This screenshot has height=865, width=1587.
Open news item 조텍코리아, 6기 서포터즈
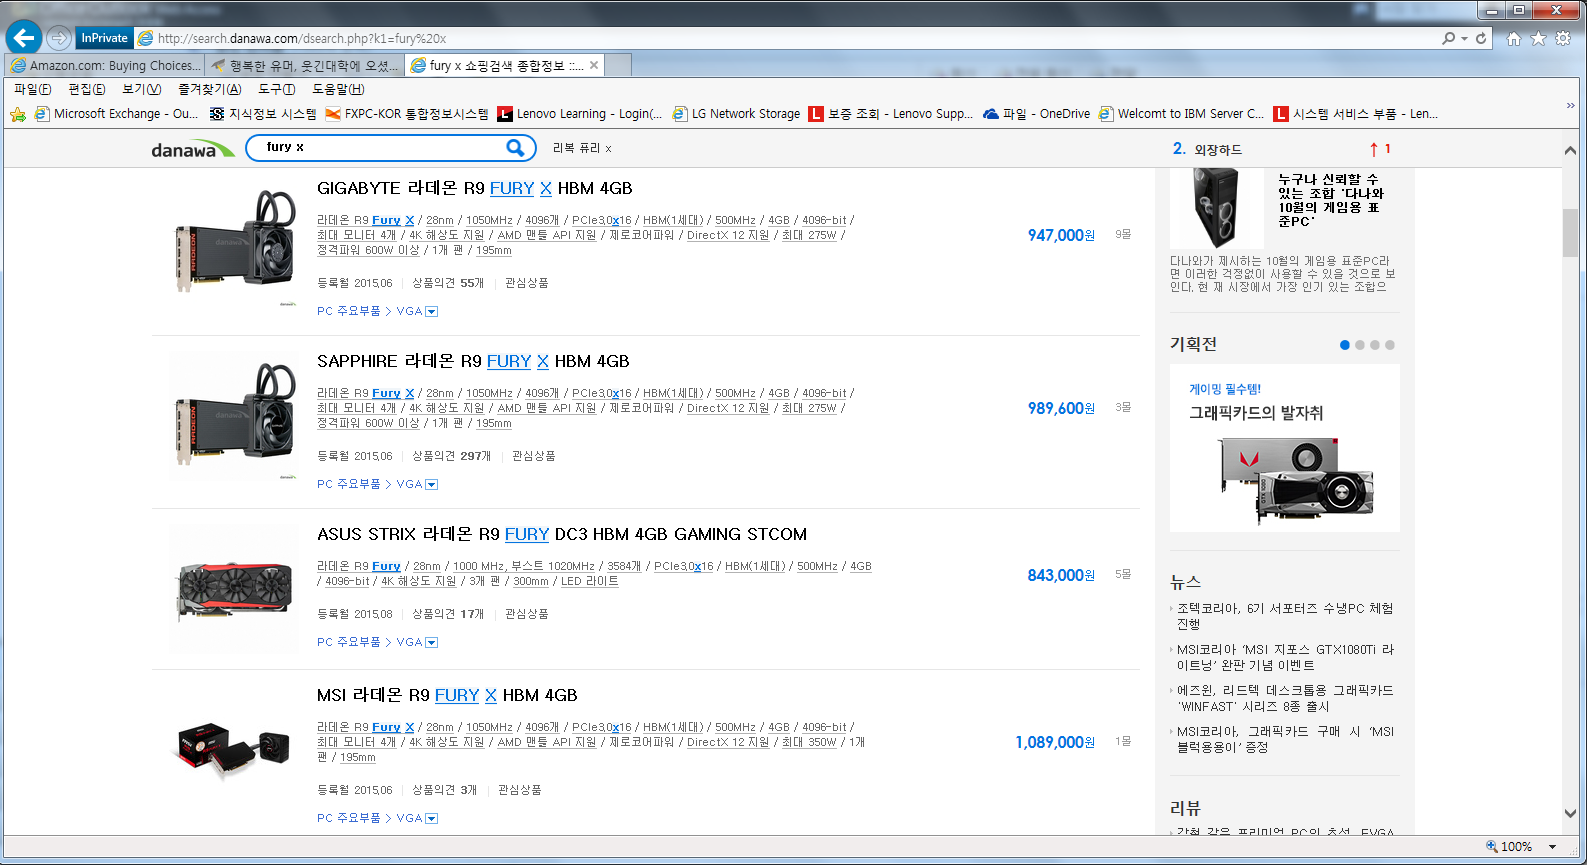point(1285,616)
